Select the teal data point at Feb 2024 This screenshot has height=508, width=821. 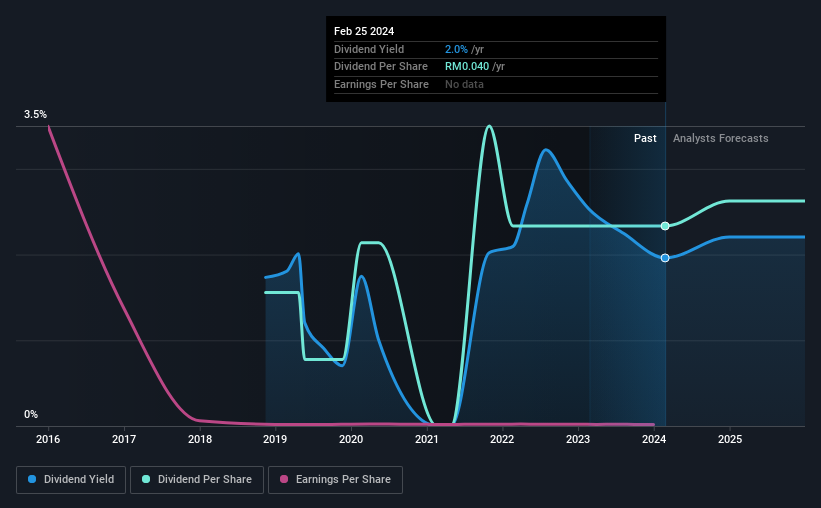coord(665,226)
